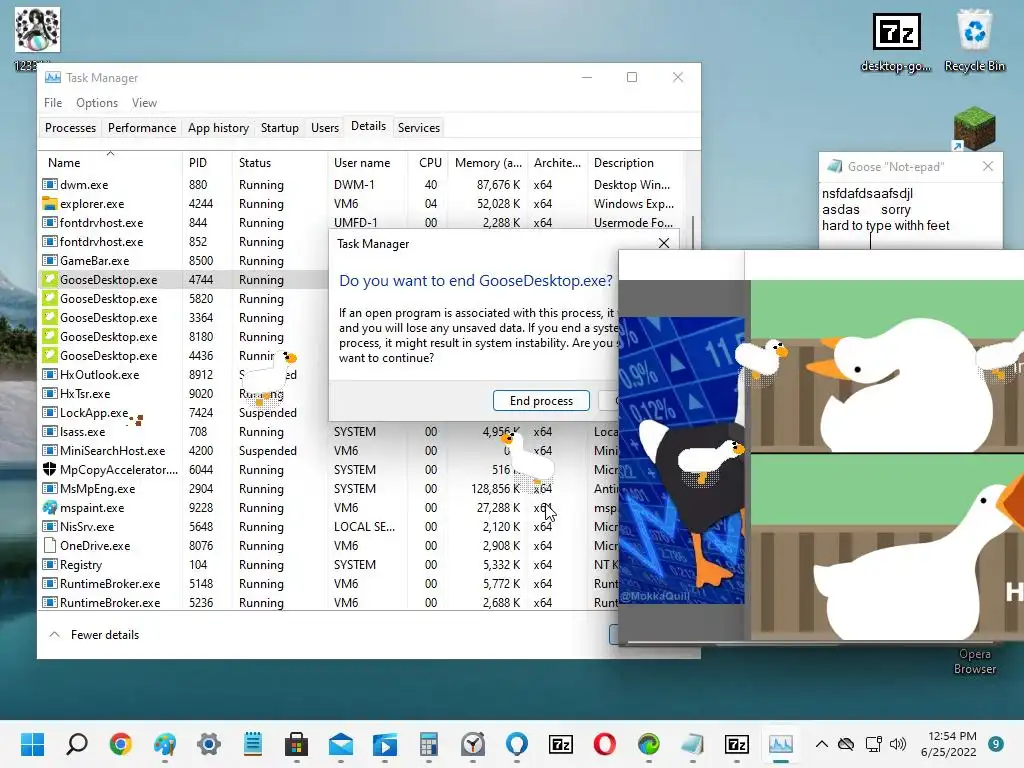Click the GooseDesktop.exe icon with PID 5820

[50, 298]
